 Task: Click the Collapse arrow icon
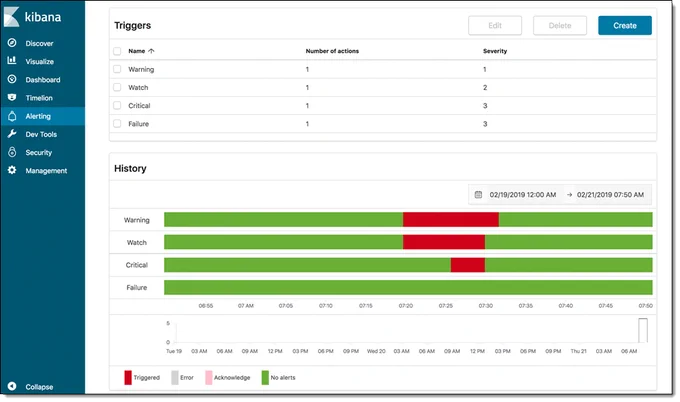[12, 386]
